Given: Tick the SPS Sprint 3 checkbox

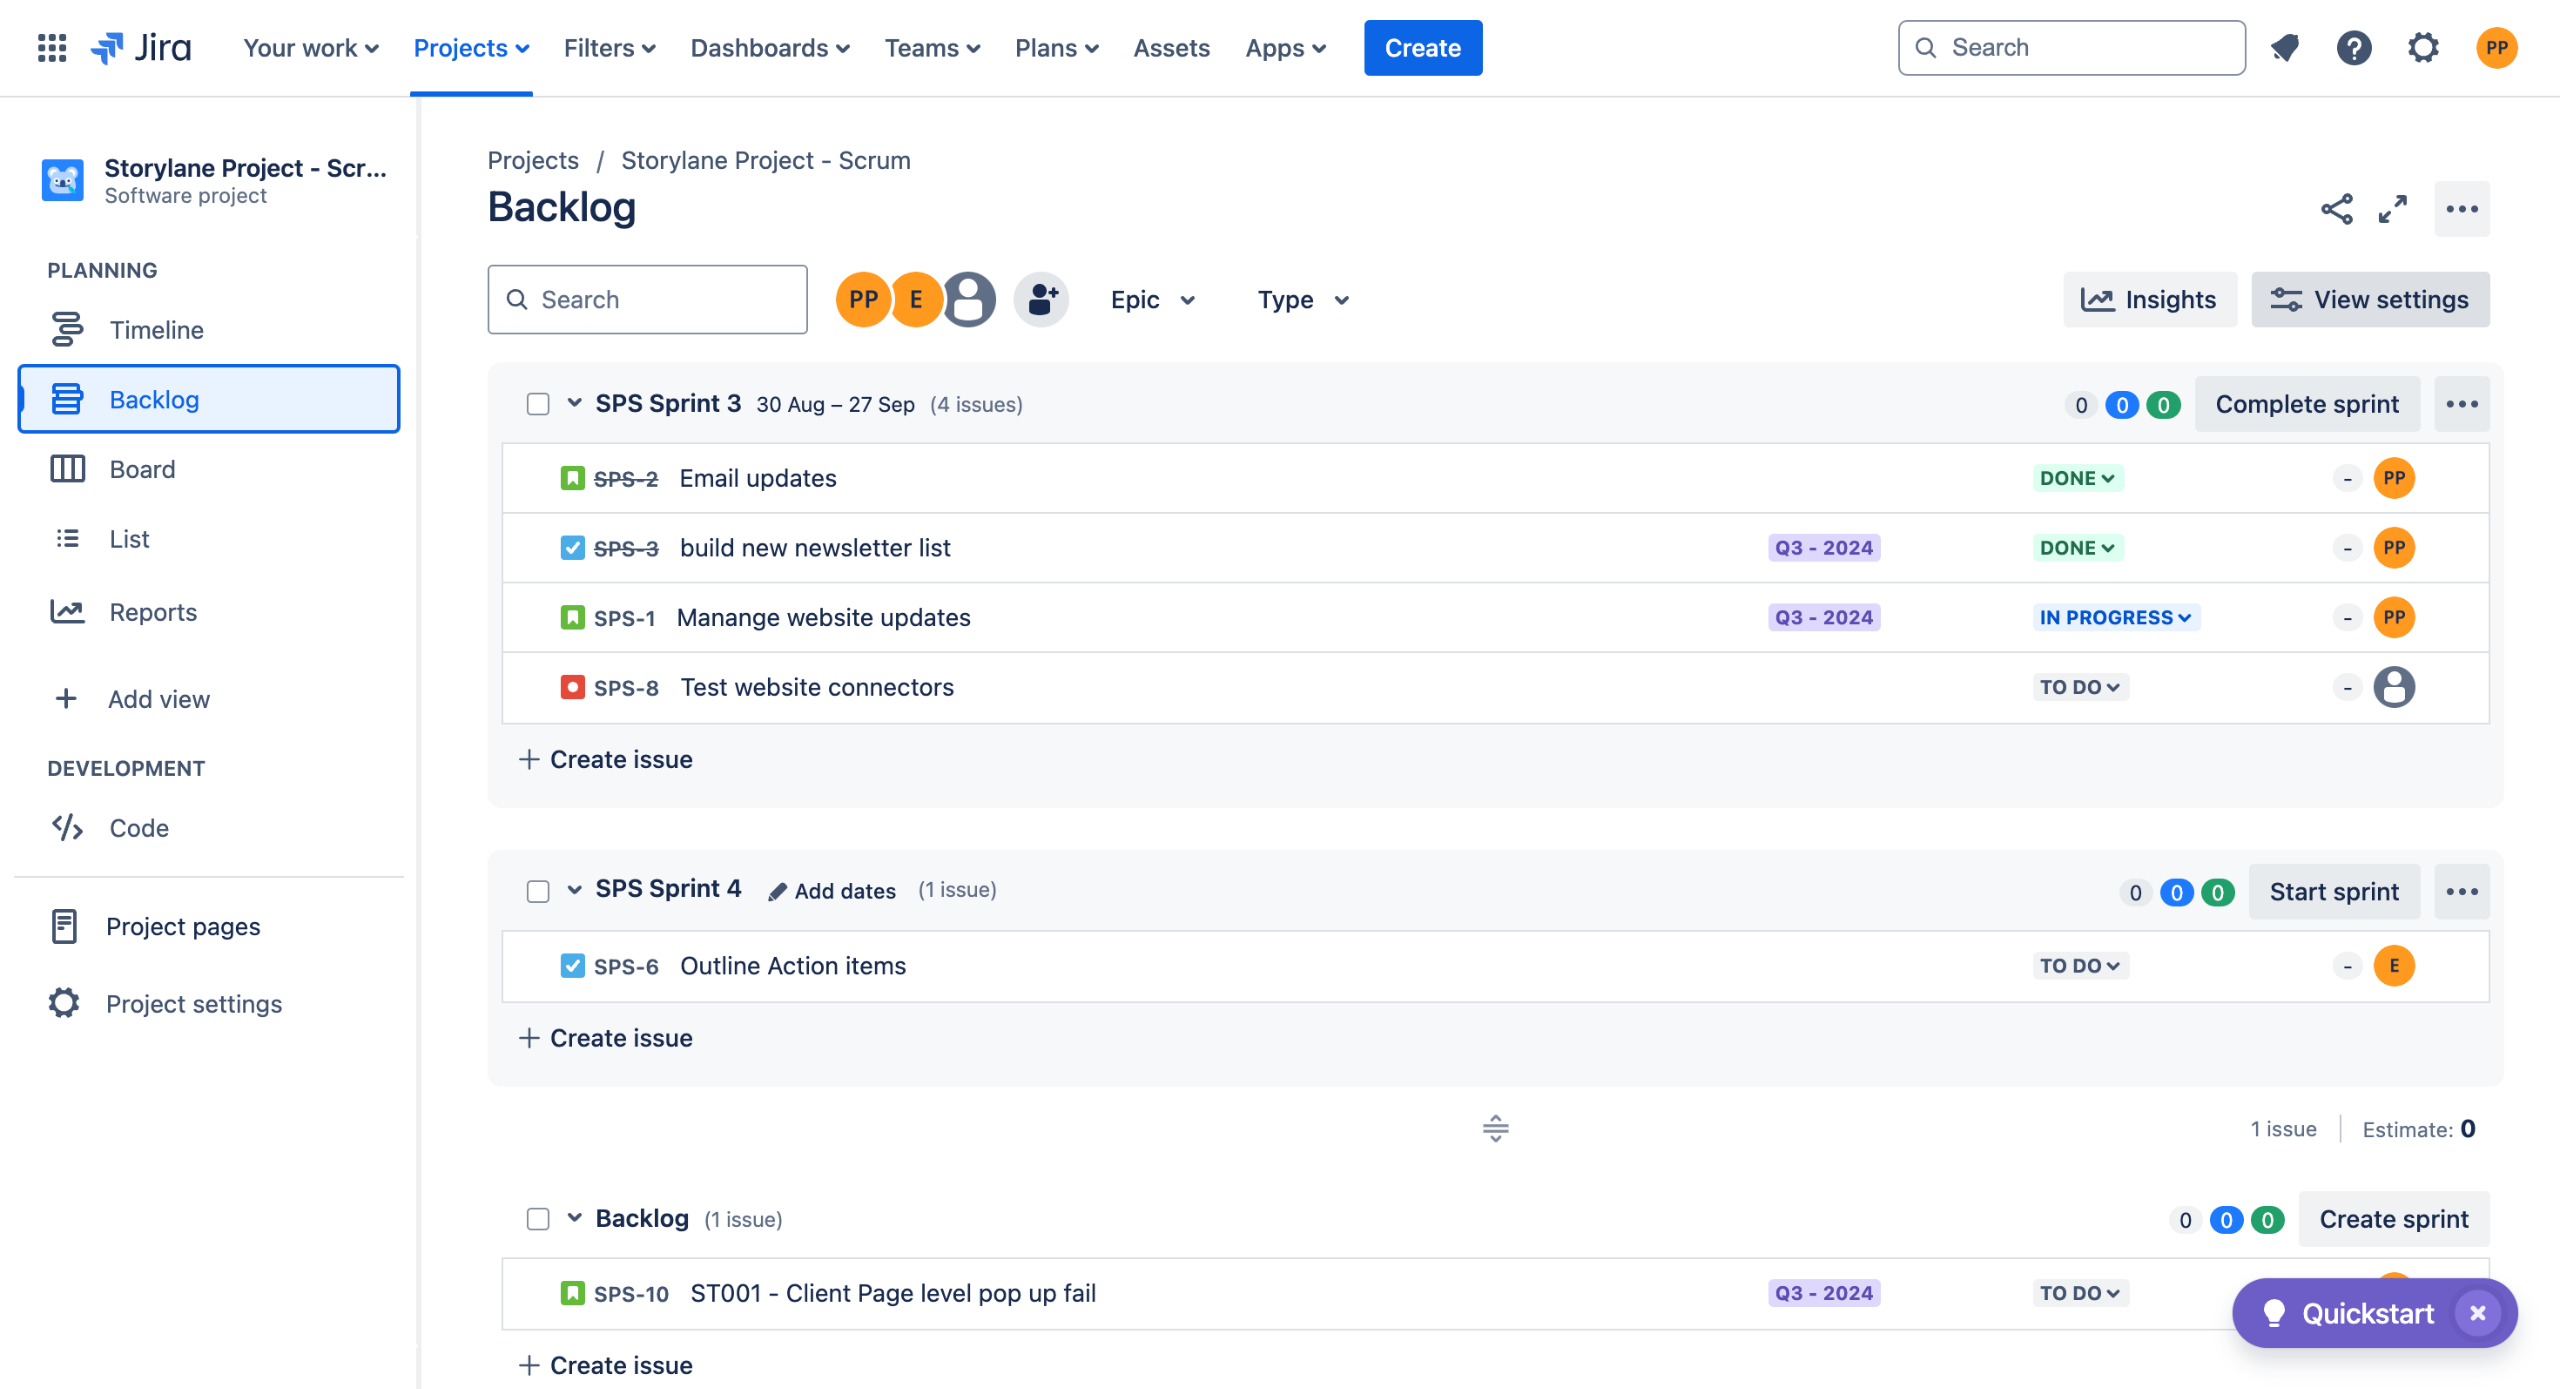Looking at the screenshot, I should 538,404.
